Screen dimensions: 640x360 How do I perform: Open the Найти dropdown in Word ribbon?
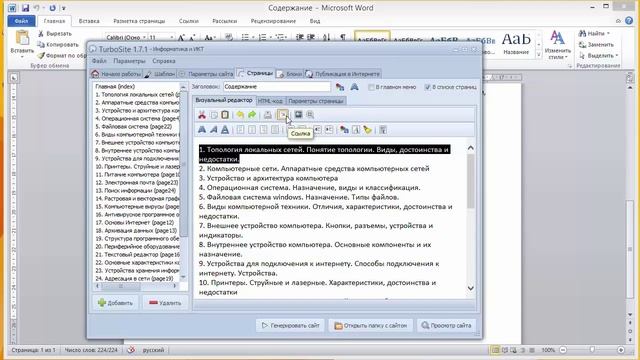608,33
